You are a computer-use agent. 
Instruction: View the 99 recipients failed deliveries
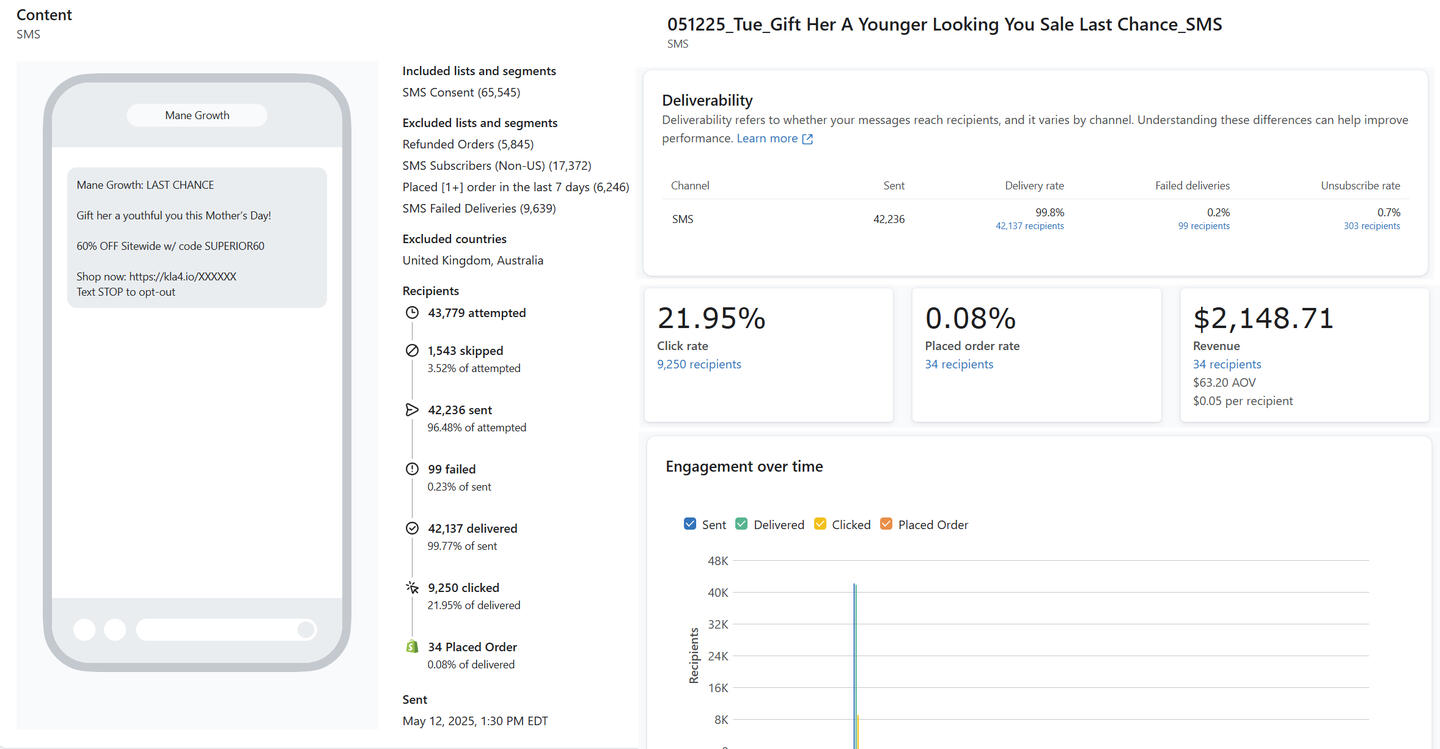(1203, 226)
